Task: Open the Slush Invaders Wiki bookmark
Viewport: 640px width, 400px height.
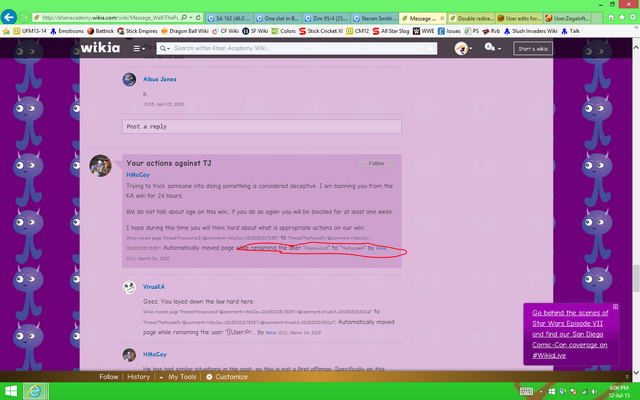Action: pos(530,31)
